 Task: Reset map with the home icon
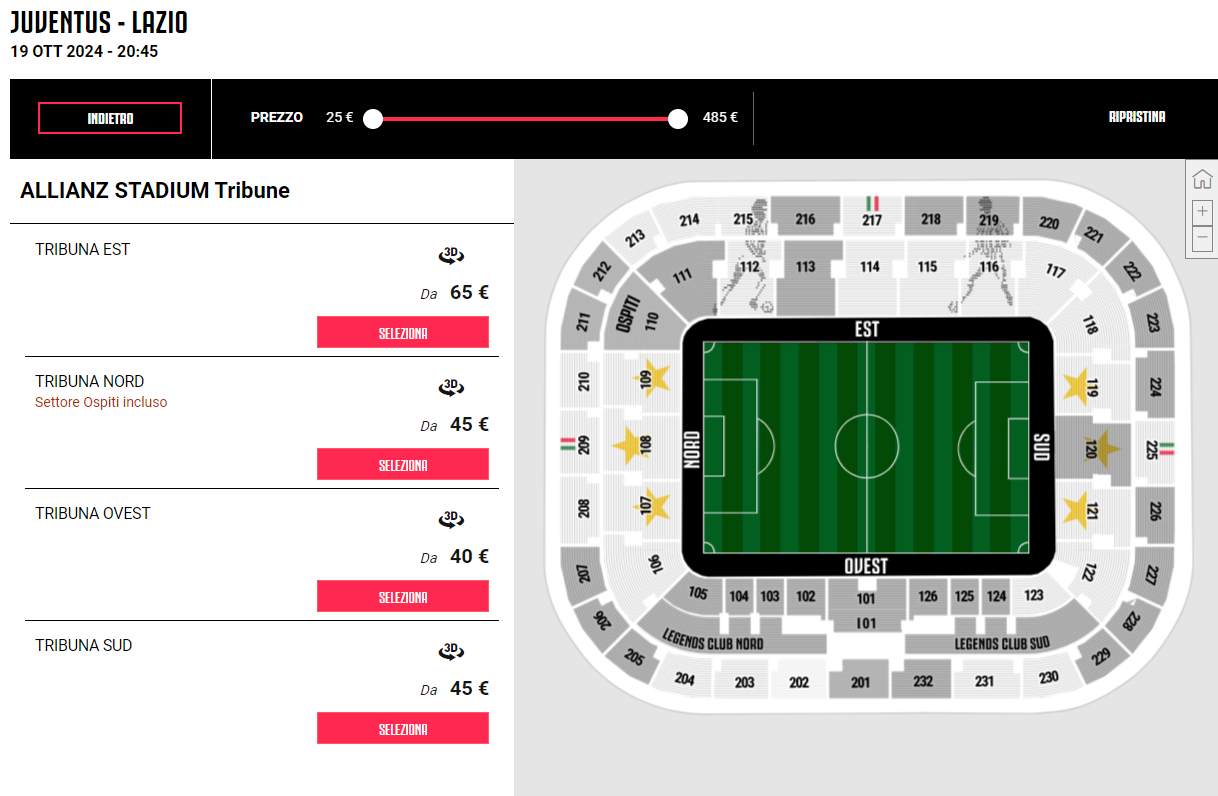click(x=1202, y=180)
